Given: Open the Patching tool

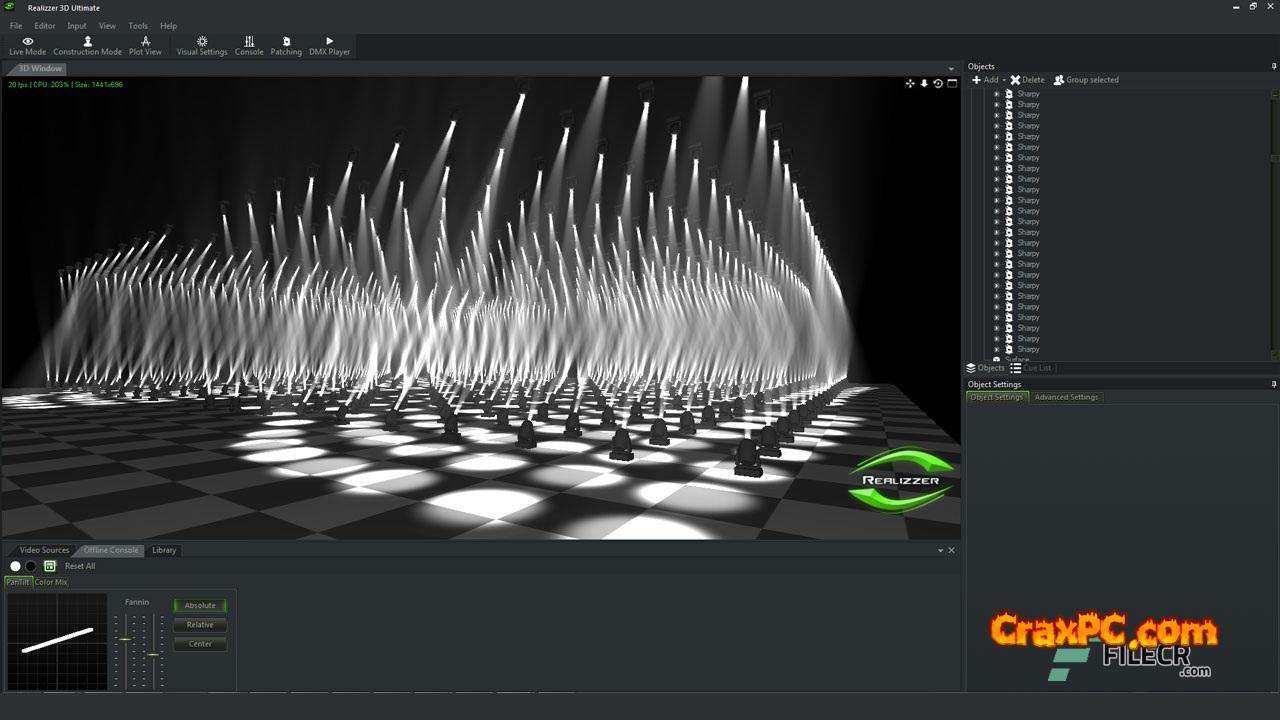Looking at the screenshot, I should [x=286, y=46].
